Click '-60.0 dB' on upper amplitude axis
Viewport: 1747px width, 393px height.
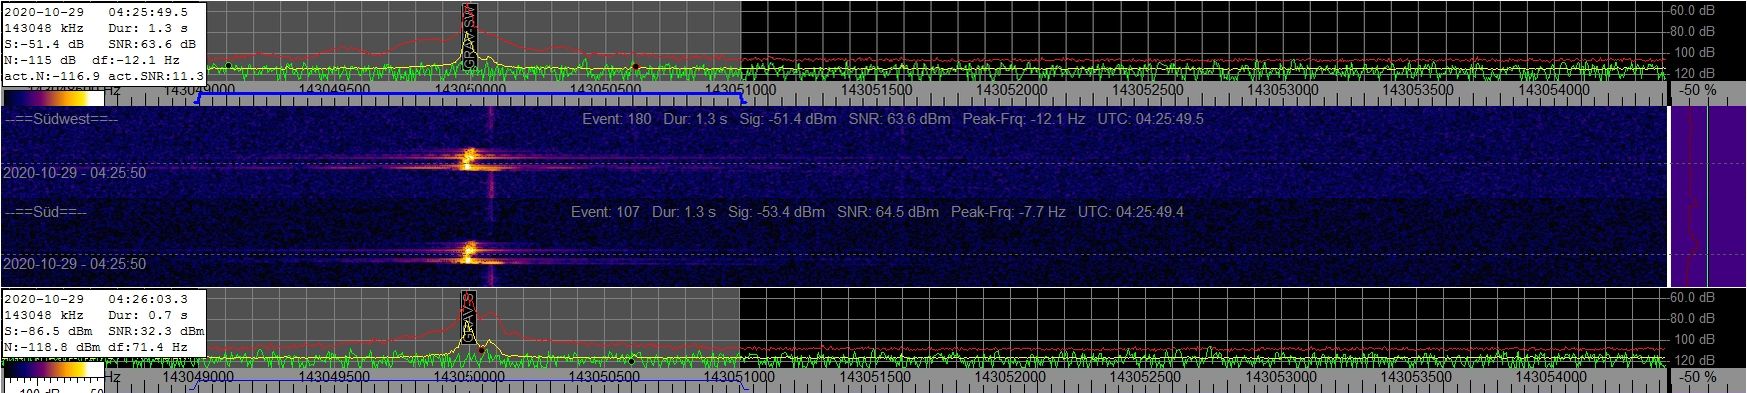click(x=1692, y=10)
